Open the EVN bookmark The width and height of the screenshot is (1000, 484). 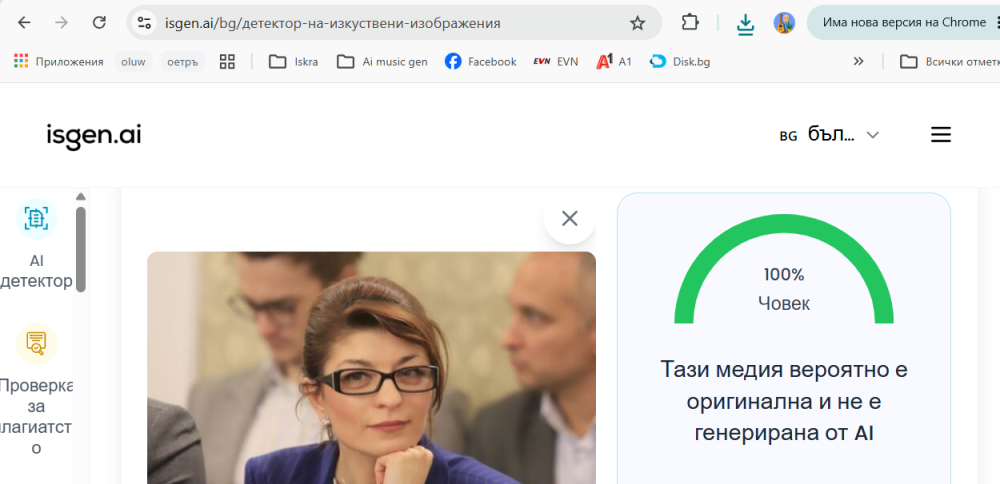tap(555, 61)
